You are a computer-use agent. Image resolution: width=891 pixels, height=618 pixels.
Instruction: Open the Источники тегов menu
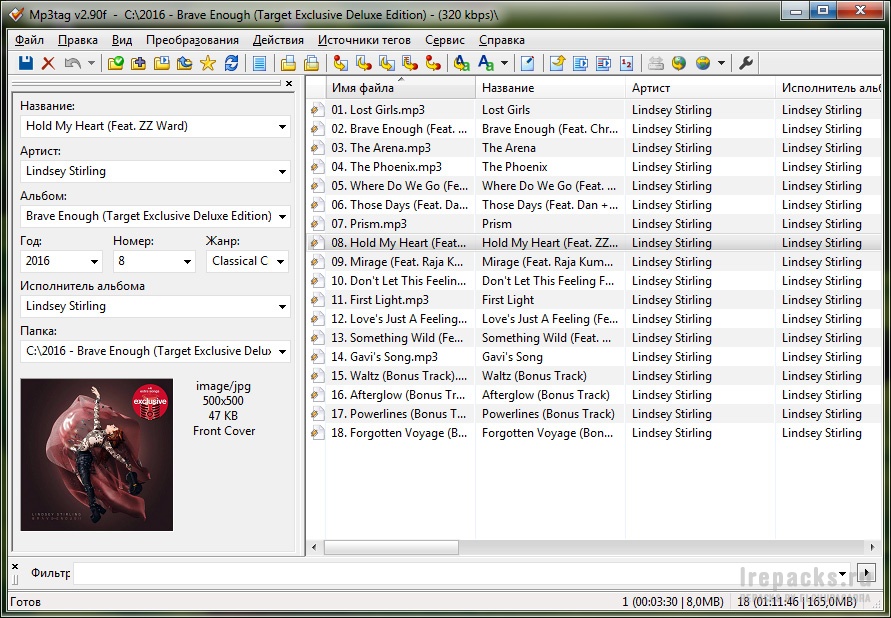point(364,40)
